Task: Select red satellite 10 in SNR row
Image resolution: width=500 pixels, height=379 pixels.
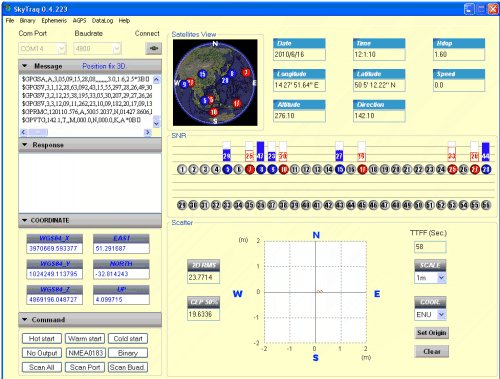Action: point(283,169)
